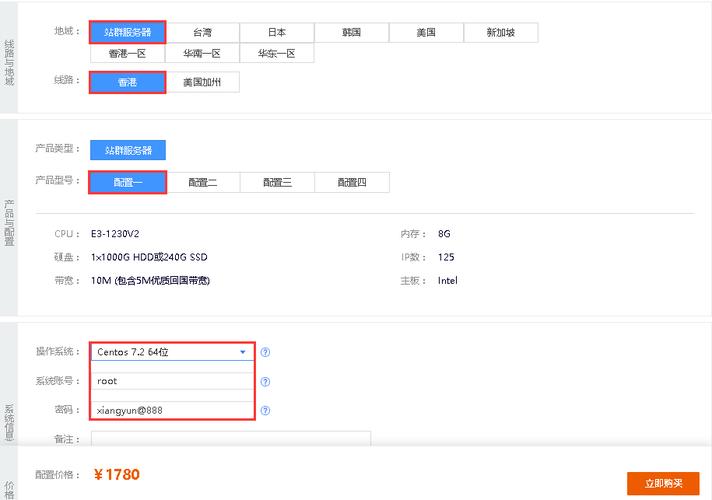Click the 备注 remarks input field
This screenshot has height=500, width=712.
231,439
